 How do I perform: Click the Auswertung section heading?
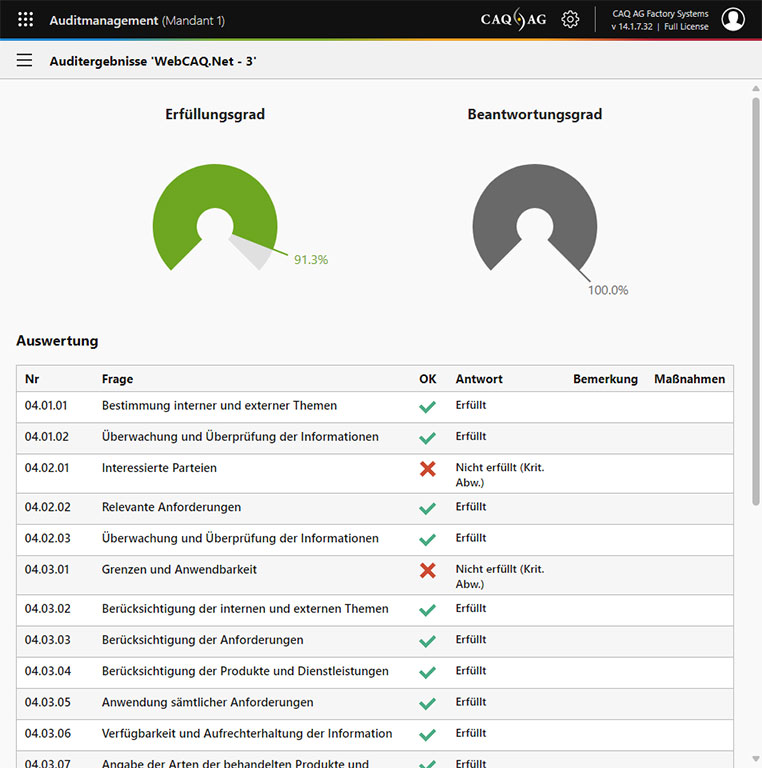coord(57,341)
